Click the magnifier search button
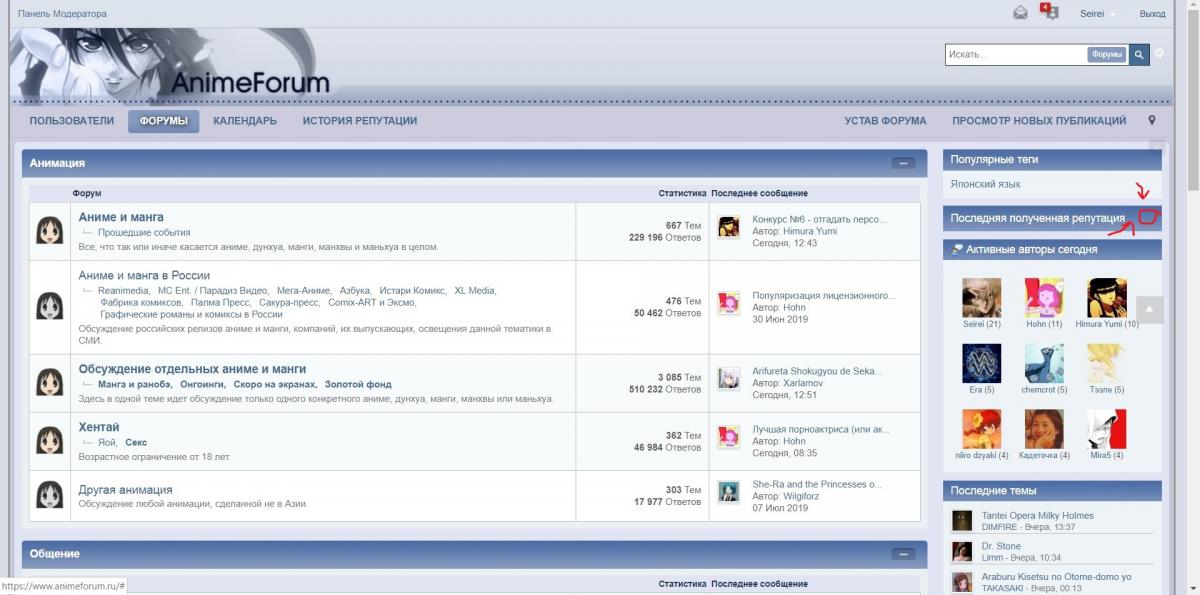 [x=1139, y=55]
